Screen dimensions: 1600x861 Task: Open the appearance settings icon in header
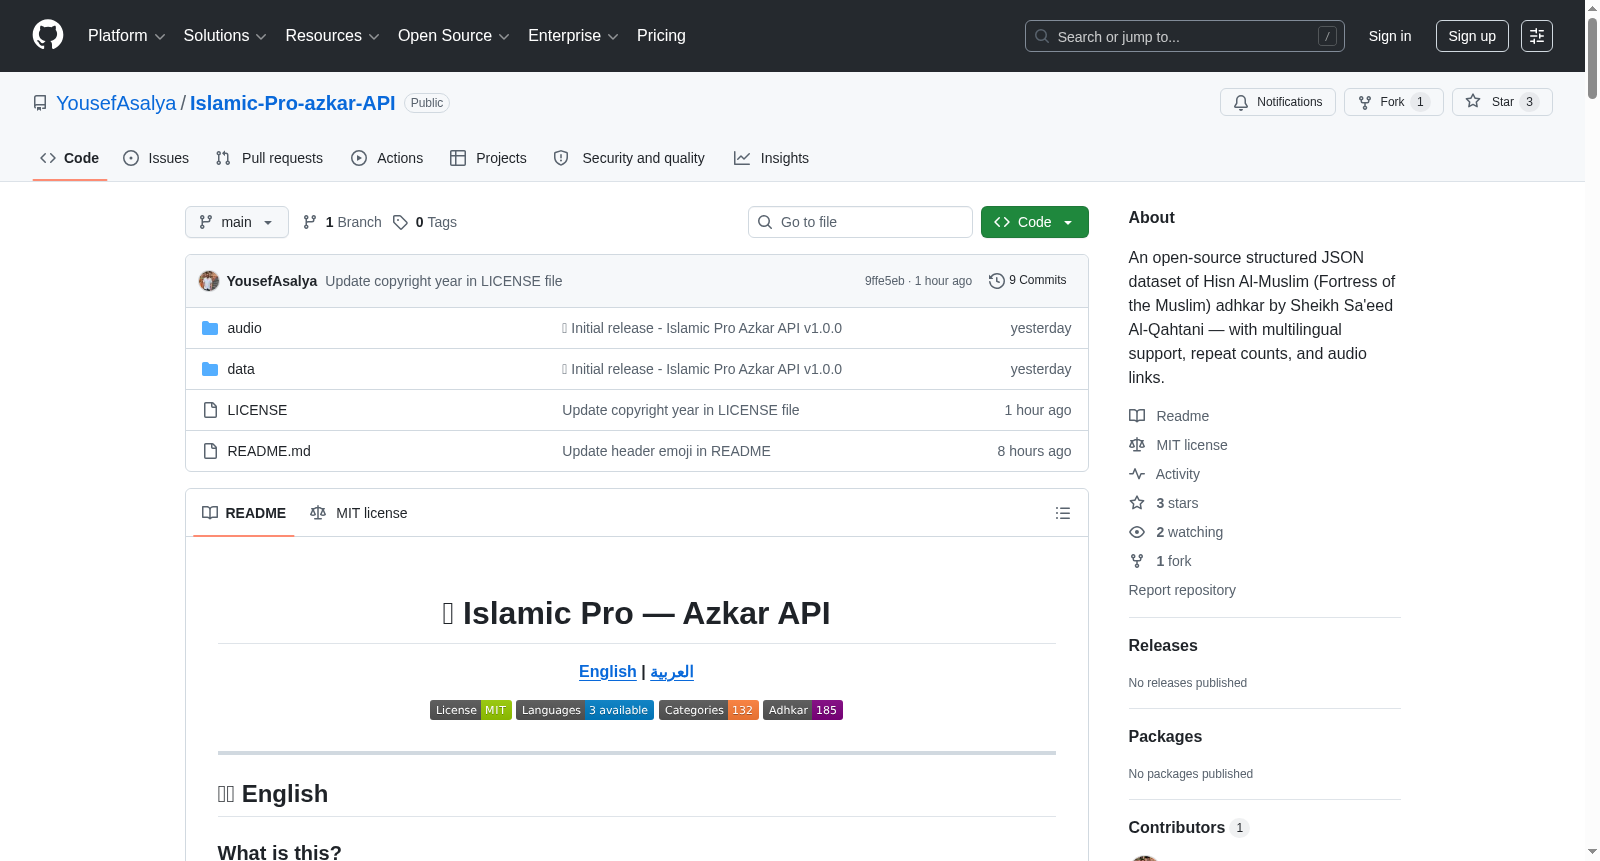[x=1537, y=36]
